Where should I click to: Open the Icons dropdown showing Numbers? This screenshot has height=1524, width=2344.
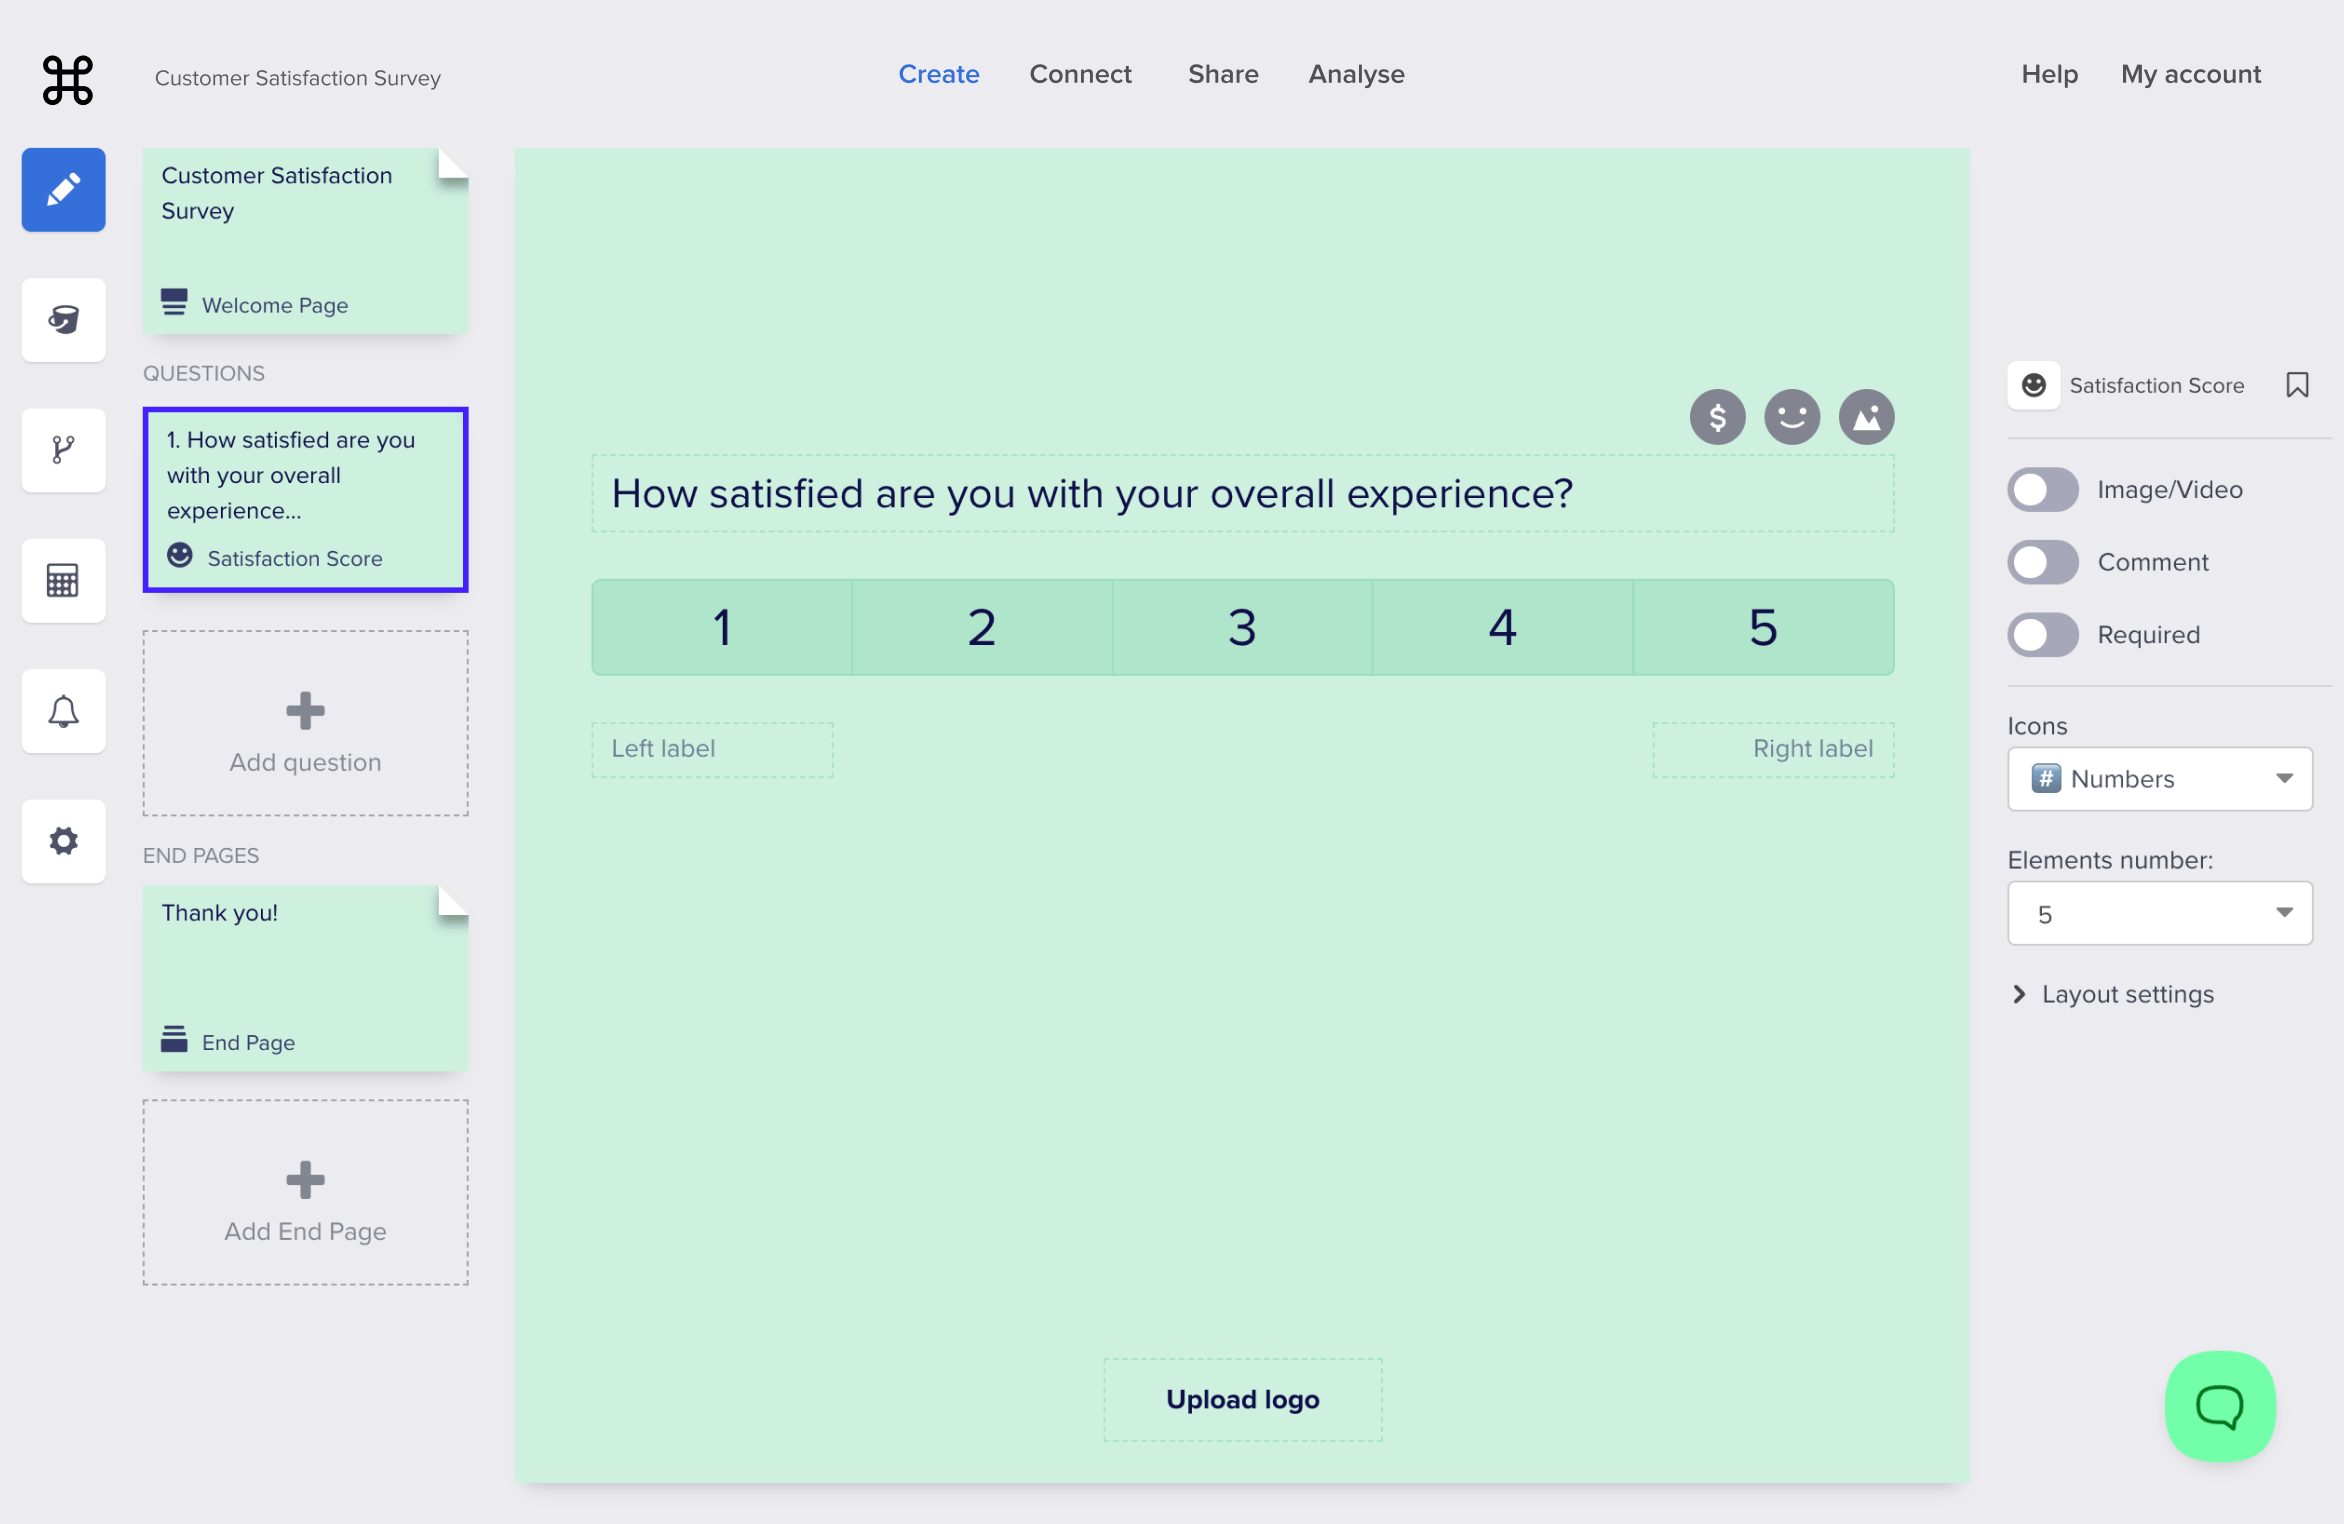[2159, 779]
